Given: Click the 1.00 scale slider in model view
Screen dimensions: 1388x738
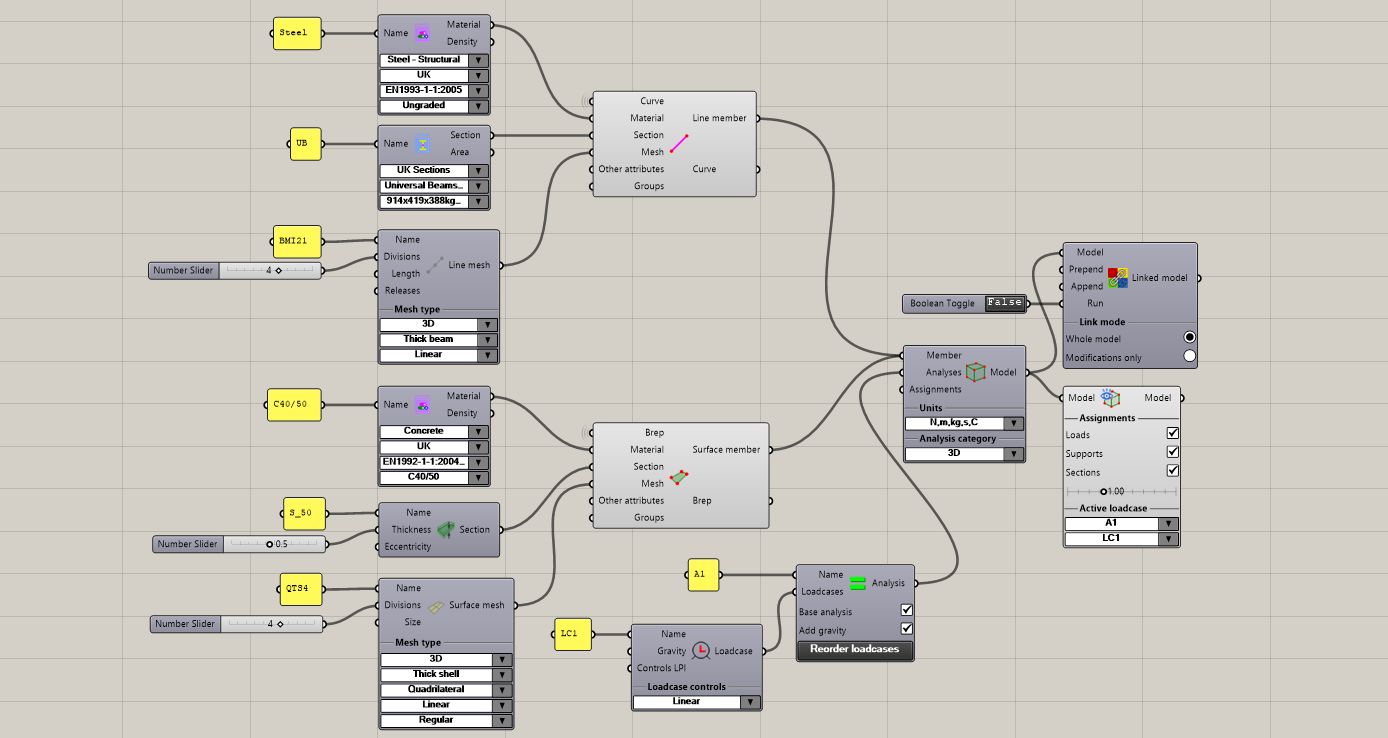Looking at the screenshot, I should click(1121, 491).
